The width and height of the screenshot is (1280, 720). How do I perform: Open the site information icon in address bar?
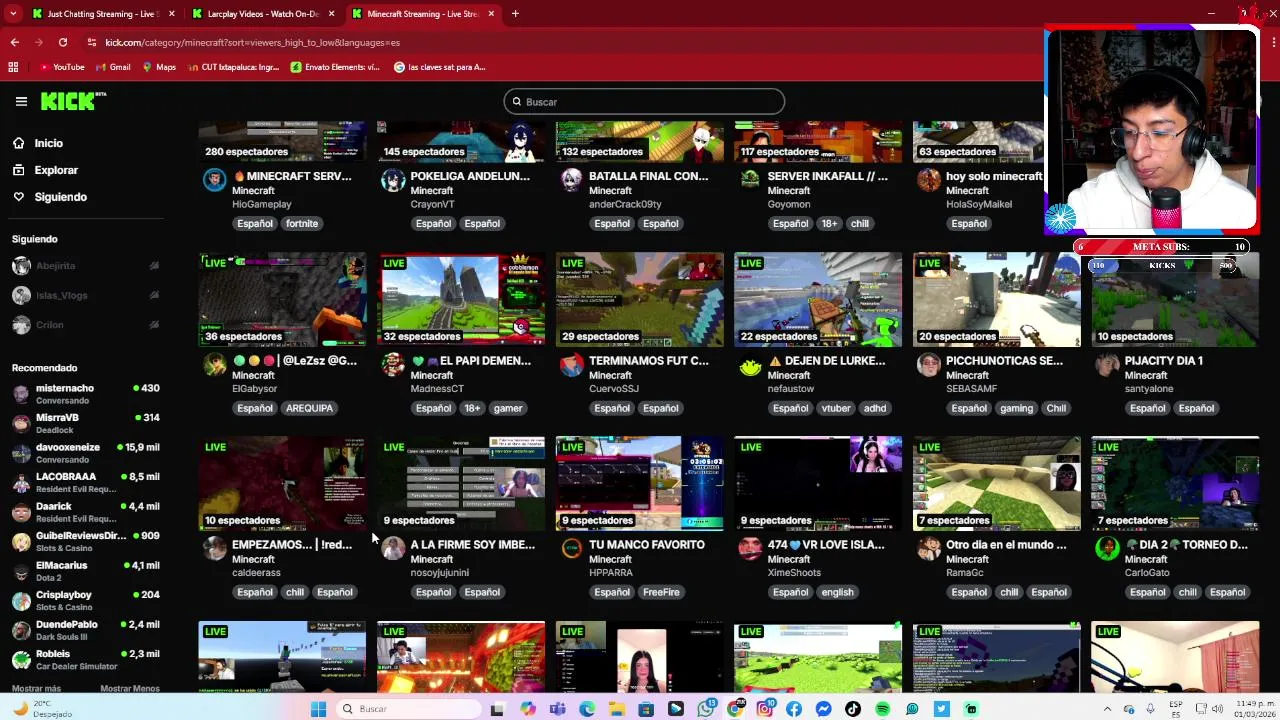click(92, 42)
